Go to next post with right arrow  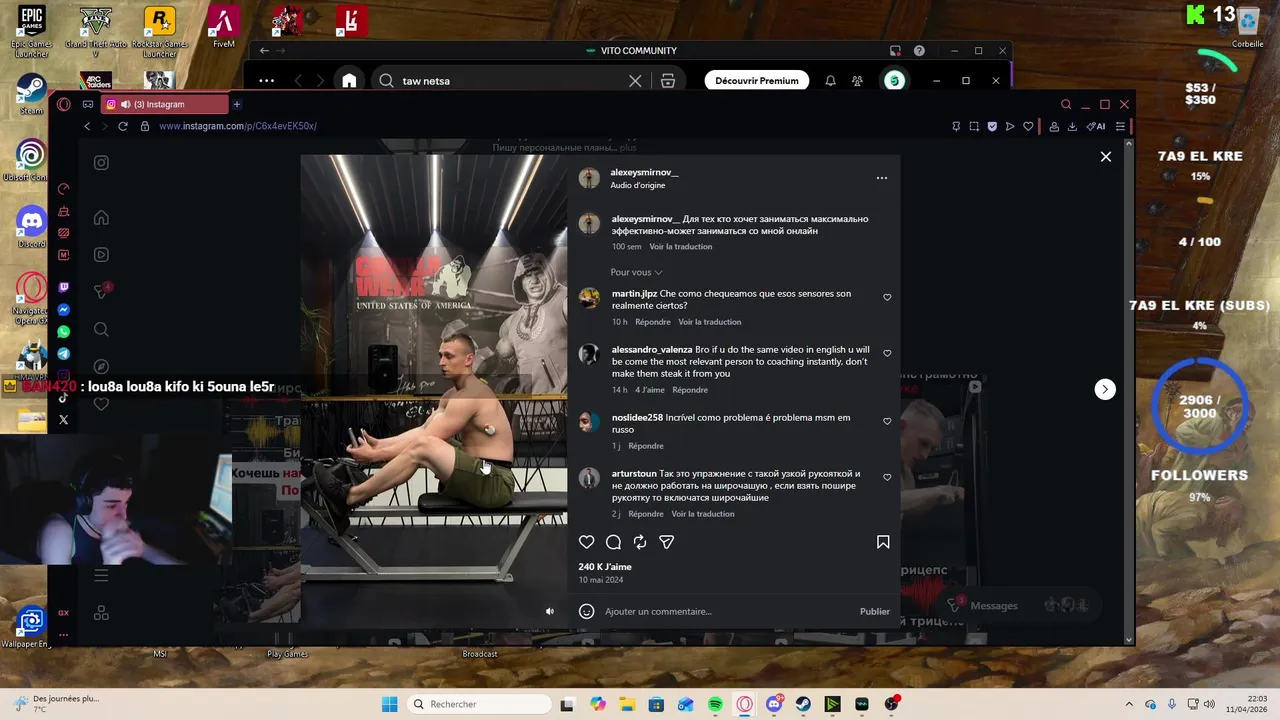click(1105, 389)
